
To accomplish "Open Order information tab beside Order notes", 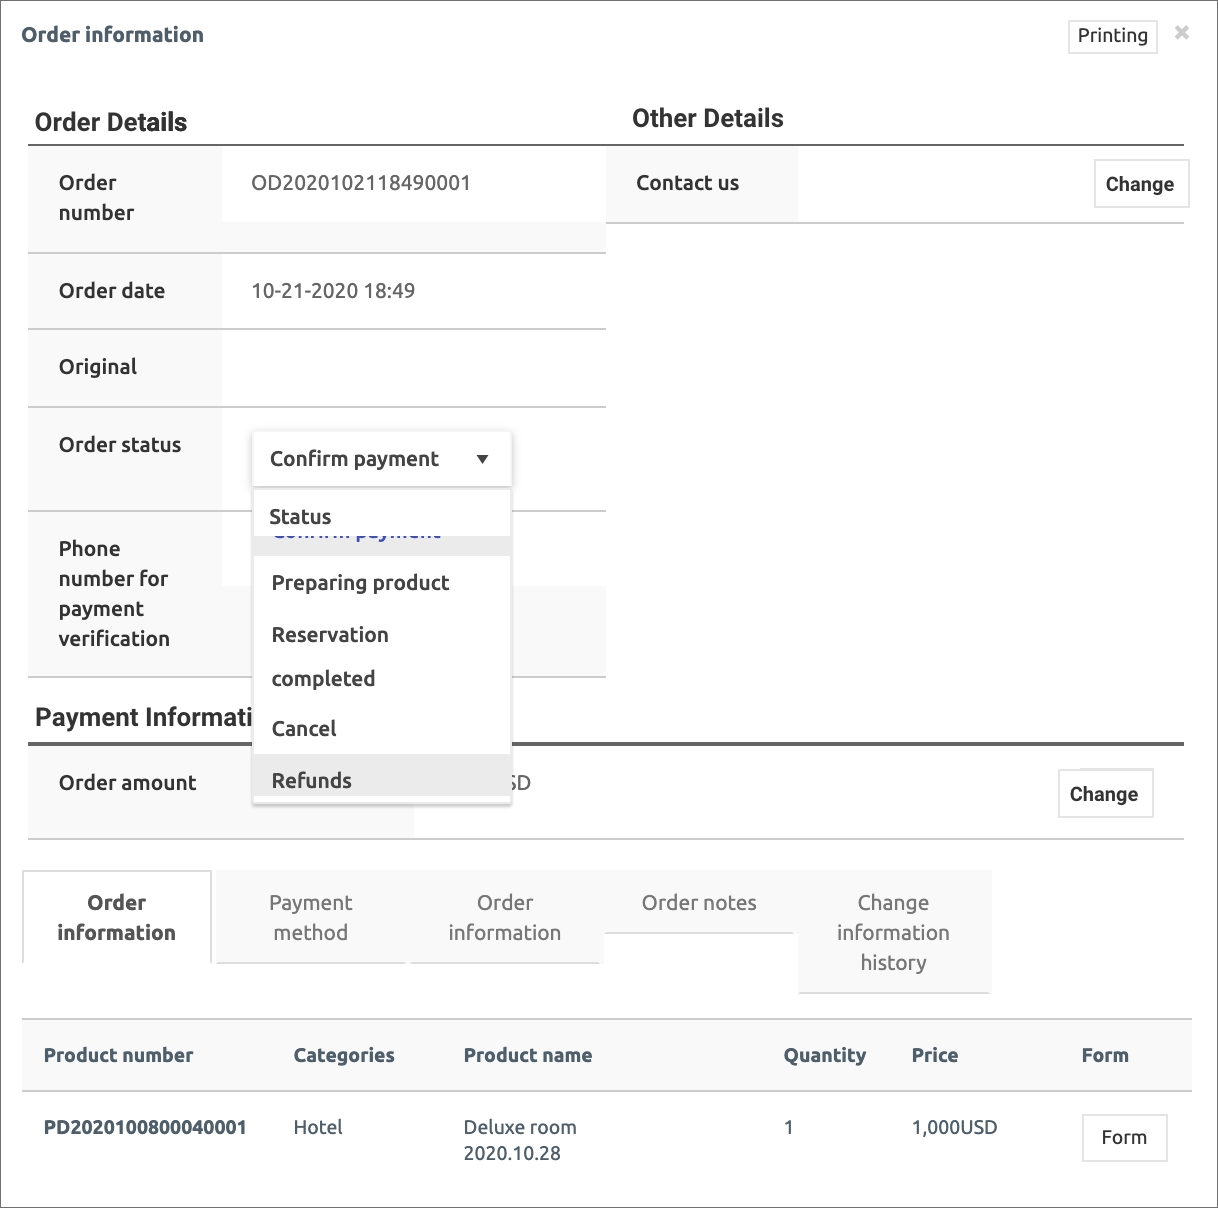I will tap(505, 917).
